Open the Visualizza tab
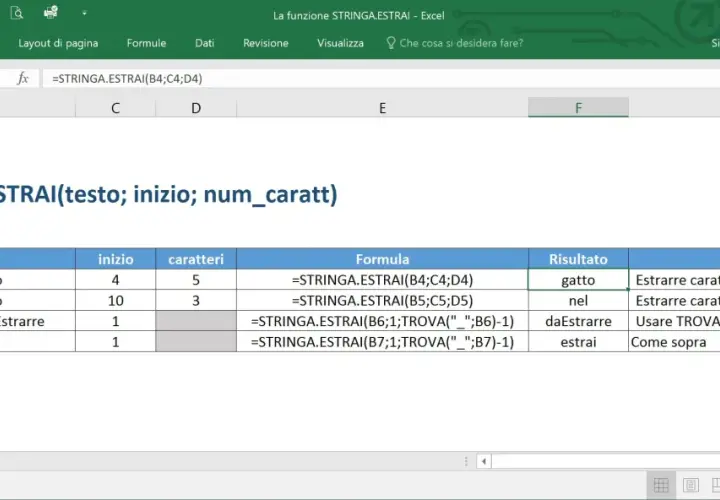The height and width of the screenshot is (500, 720). [x=340, y=43]
